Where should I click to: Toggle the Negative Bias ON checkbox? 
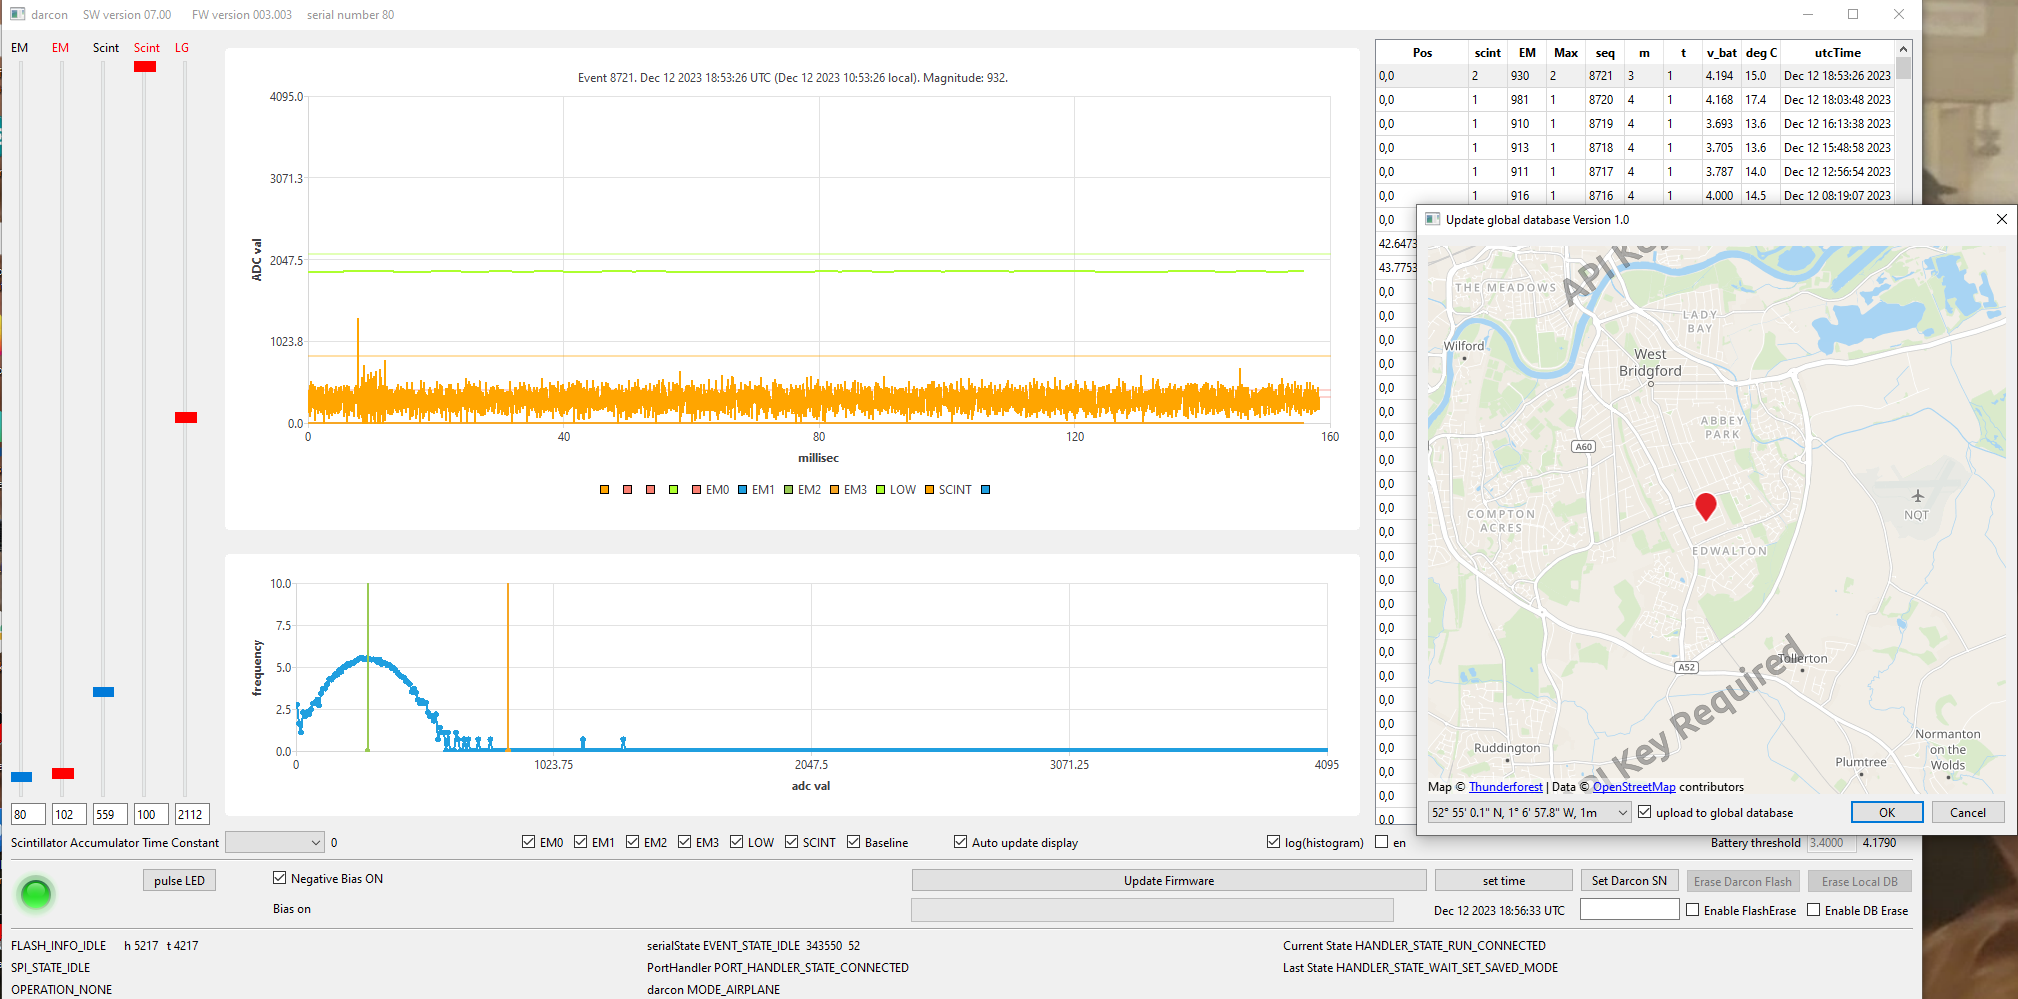(280, 878)
